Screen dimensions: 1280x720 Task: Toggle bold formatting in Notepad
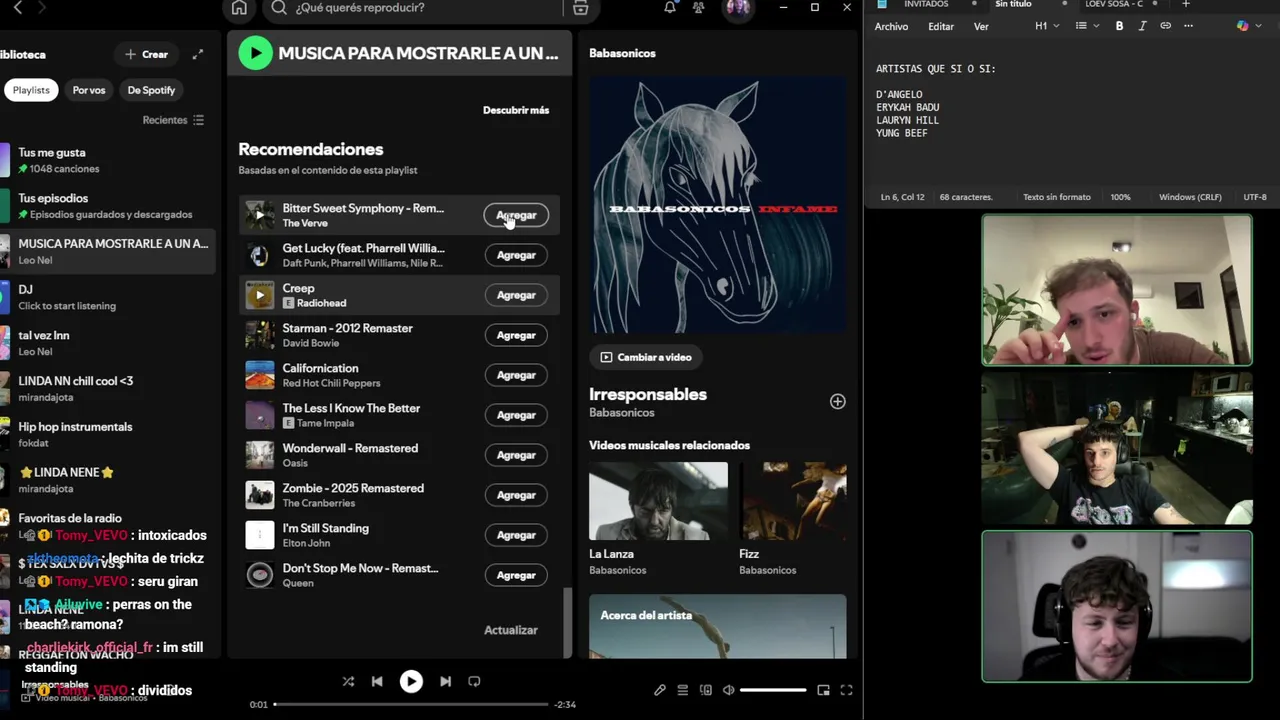click(x=1119, y=26)
